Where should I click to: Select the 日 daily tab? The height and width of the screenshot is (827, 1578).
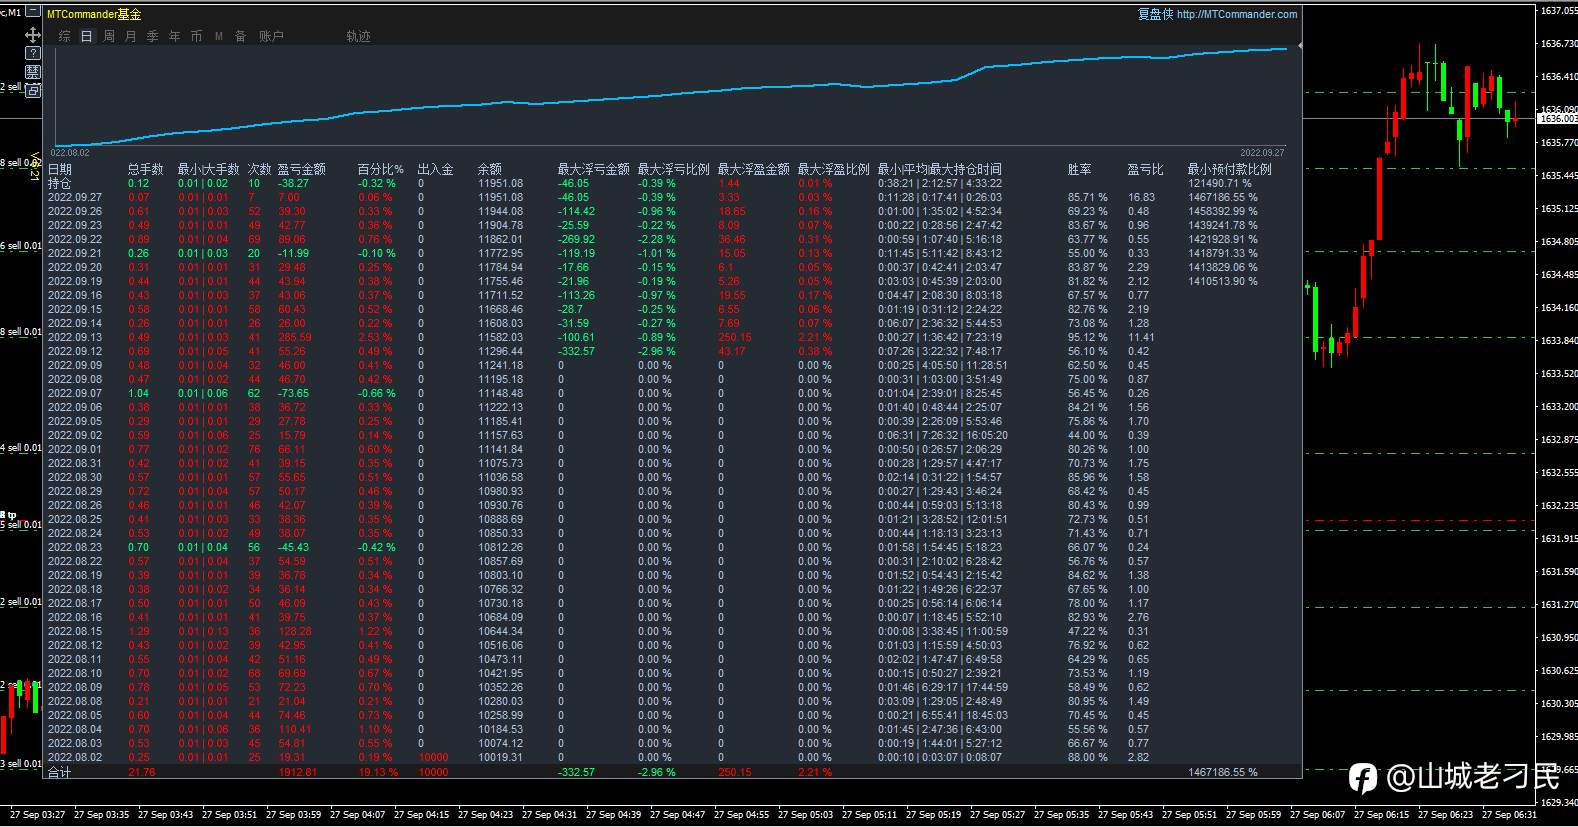pyautogui.click(x=87, y=36)
